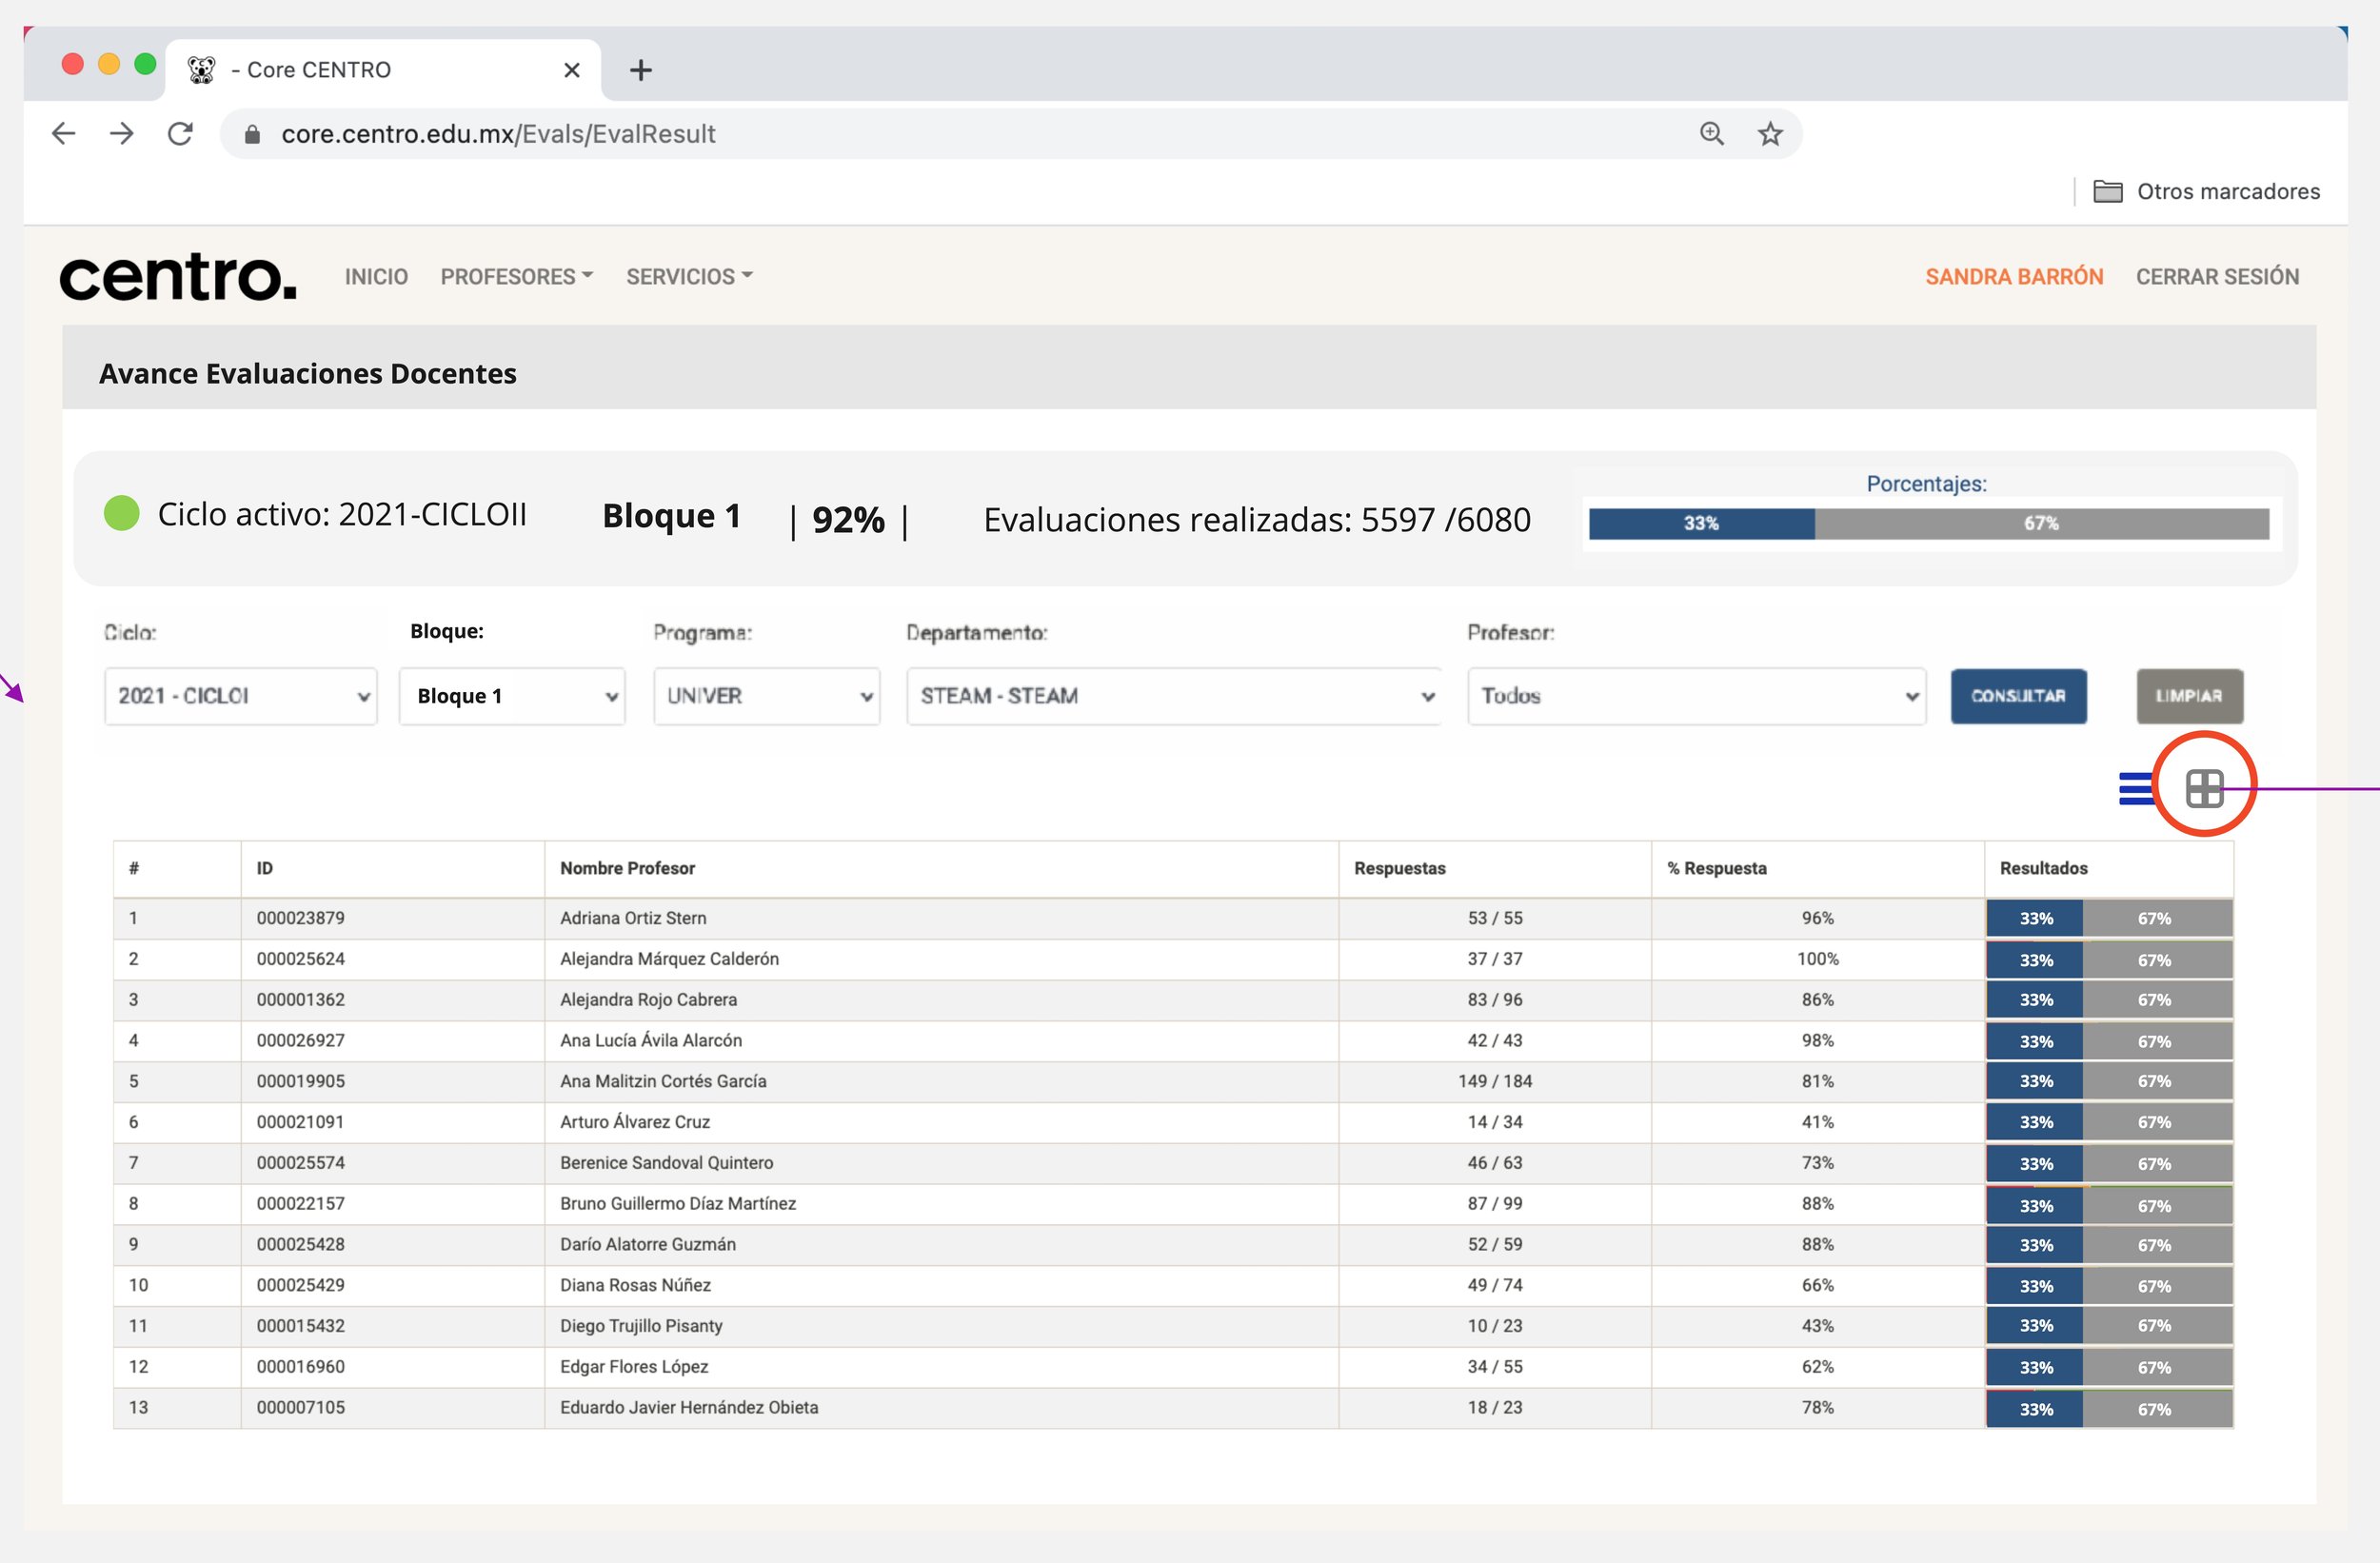Click the Evaluaciones realizadas: 5597 /6080 text
2380x1563 pixels.
click(x=1257, y=520)
